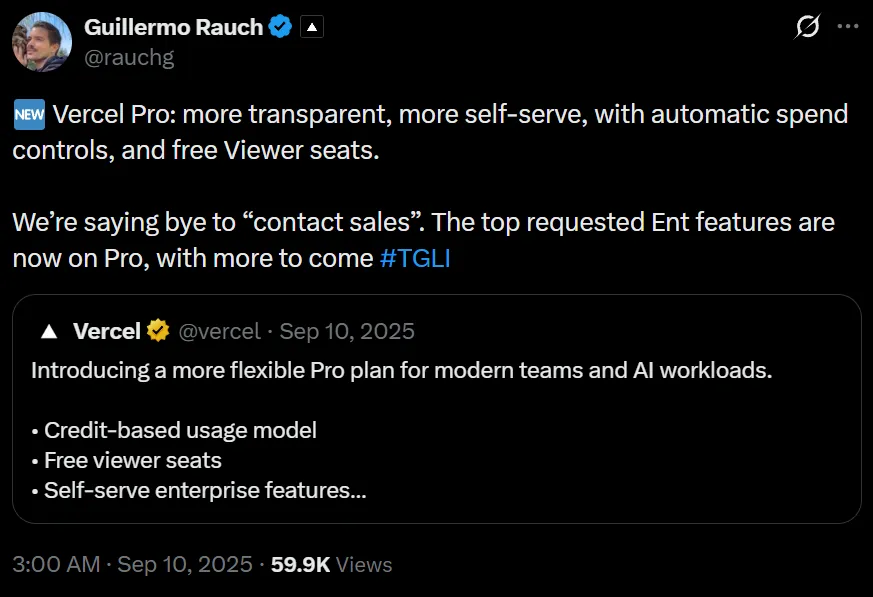
Task: Select the blue checkmark beside Guillermo Rauch
Action: (279, 26)
